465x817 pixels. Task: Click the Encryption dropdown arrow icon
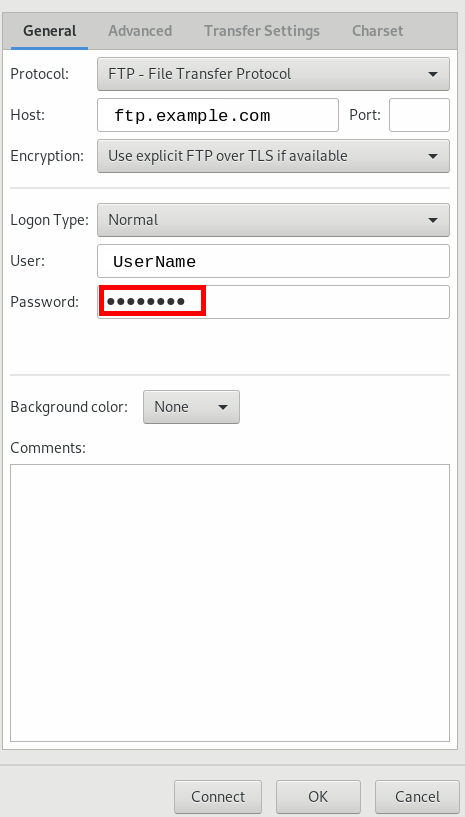pos(432,156)
